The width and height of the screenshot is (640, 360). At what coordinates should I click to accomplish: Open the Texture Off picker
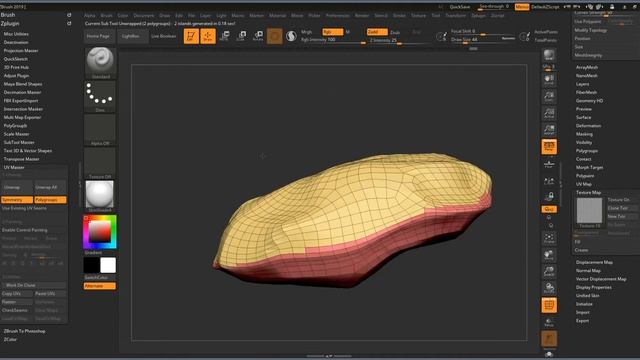pyautogui.click(x=100, y=163)
